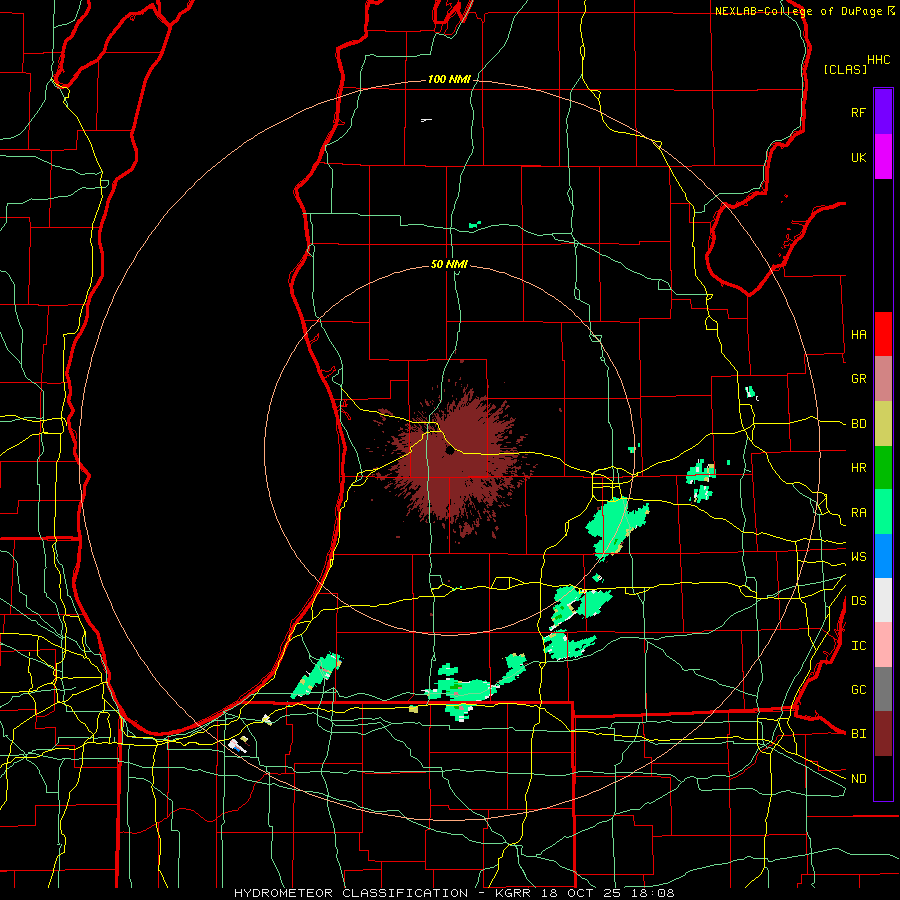The width and height of the screenshot is (900, 900).
Task: Choose the white DS legend swatch
Action: coord(883,600)
